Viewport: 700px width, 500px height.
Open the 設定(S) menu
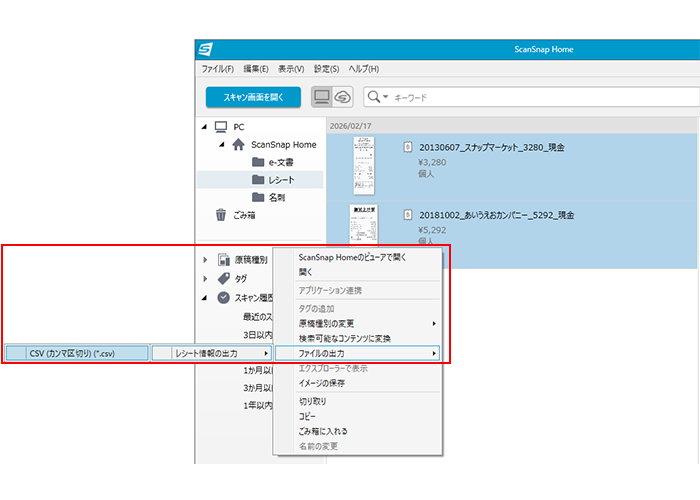pos(326,69)
